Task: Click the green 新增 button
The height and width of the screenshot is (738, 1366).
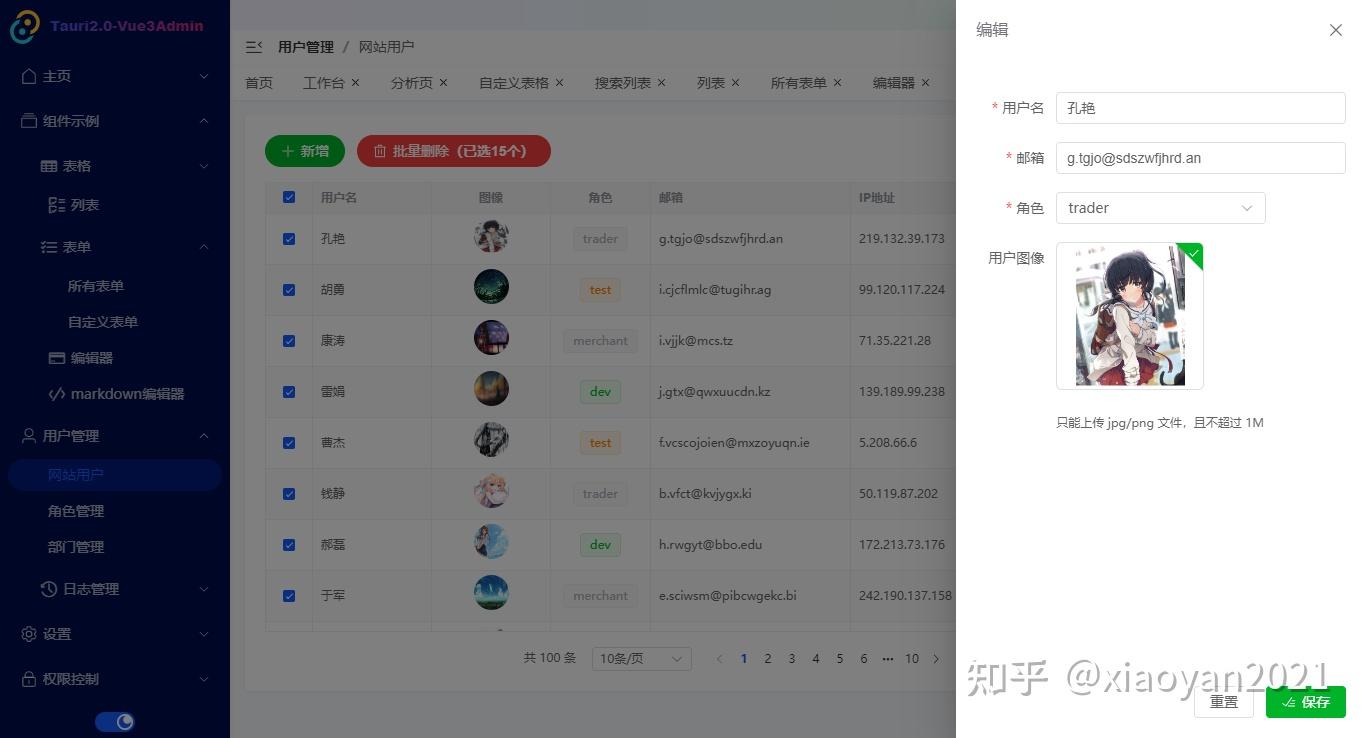Action: (x=304, y=151)
